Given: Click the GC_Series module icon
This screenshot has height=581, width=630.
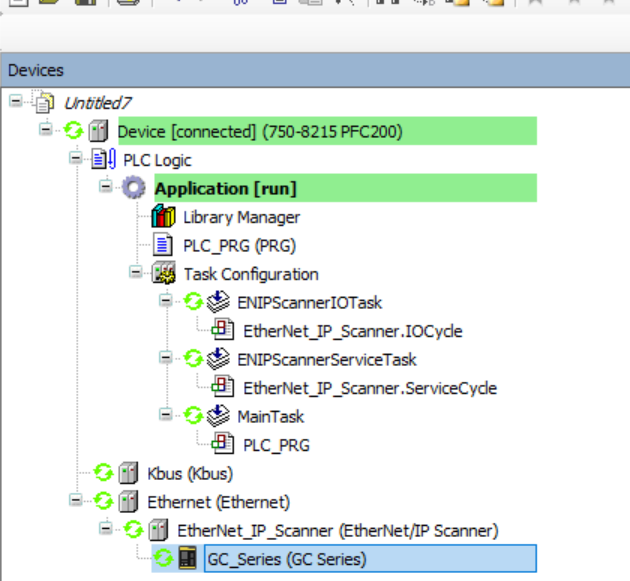Looking at the screenshot, I should pyautogui.click(x=187, y=558).
